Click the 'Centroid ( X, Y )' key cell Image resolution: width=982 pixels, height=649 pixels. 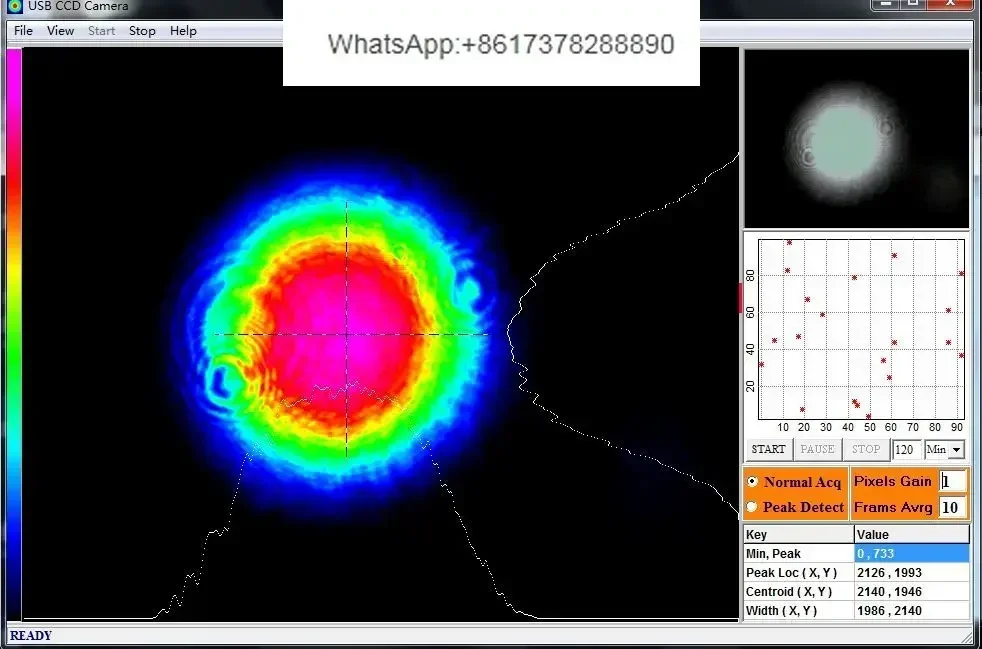(799, 591)
